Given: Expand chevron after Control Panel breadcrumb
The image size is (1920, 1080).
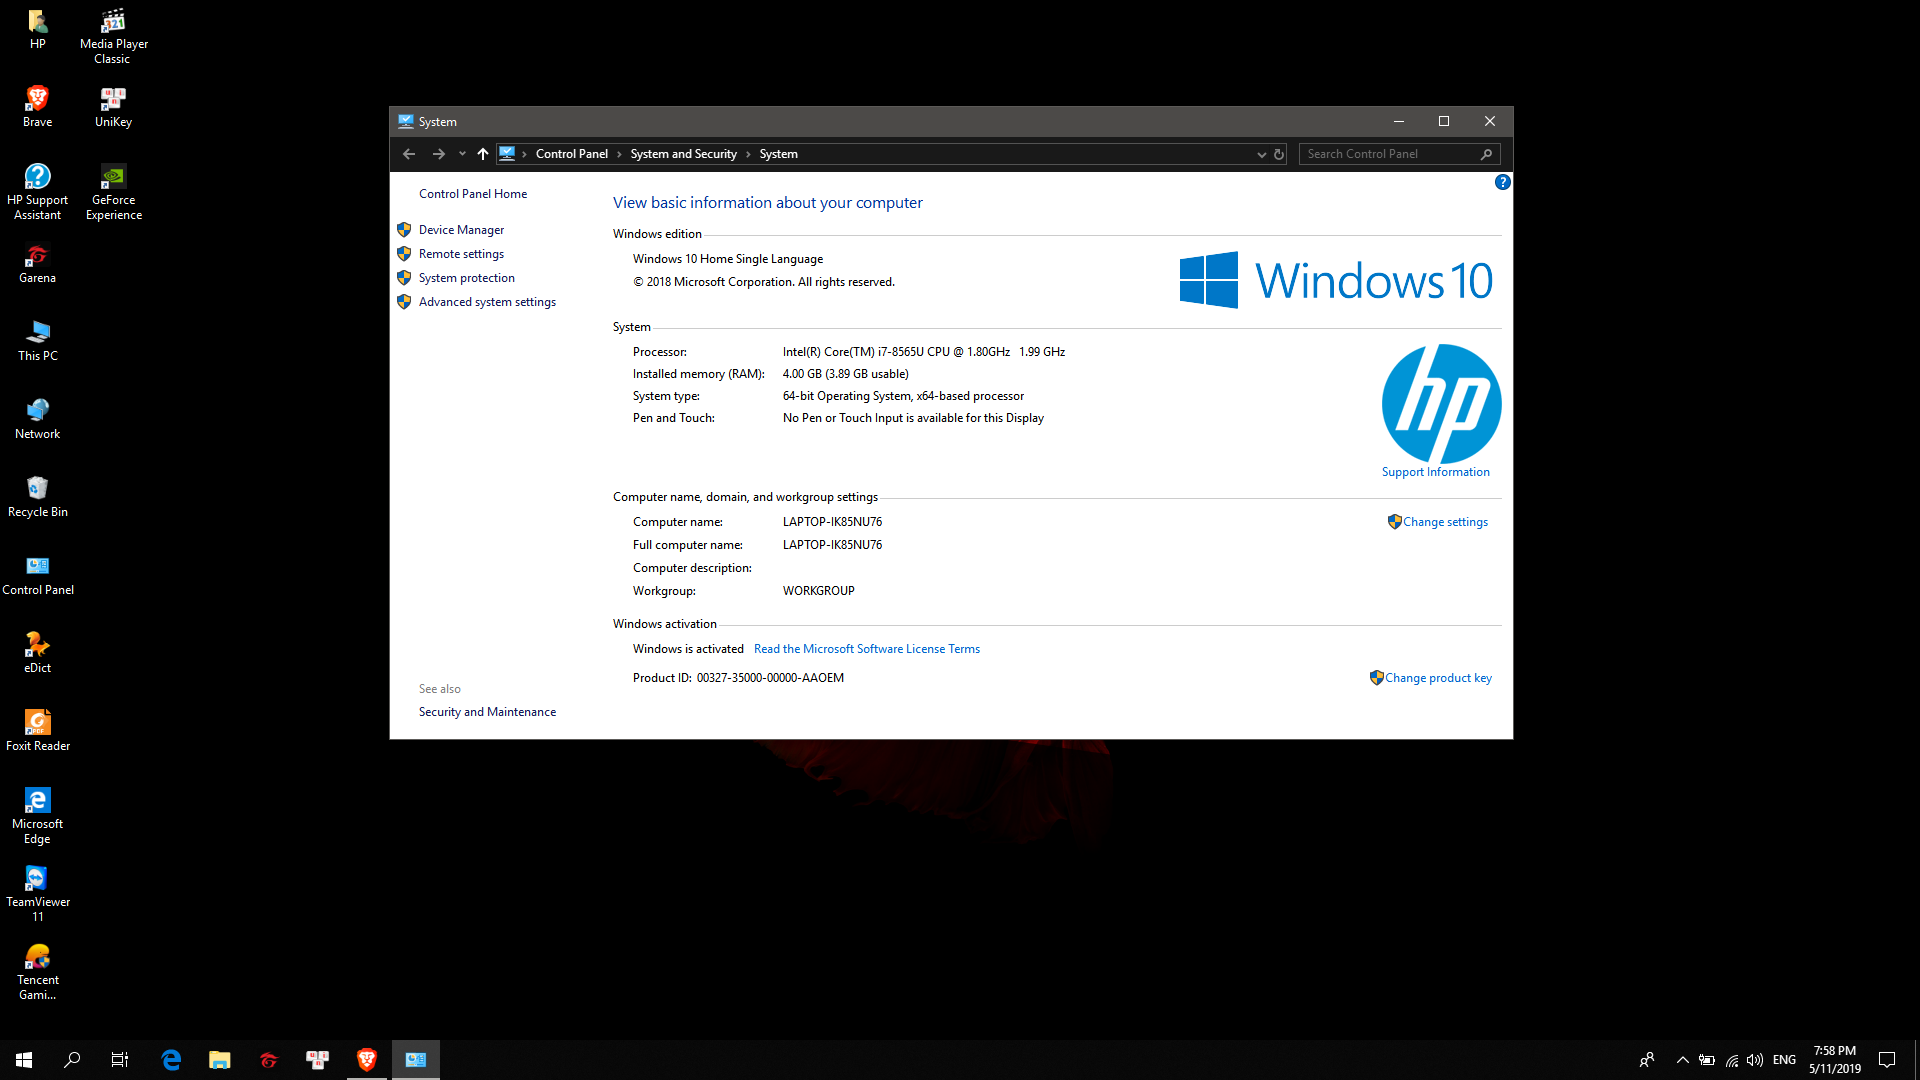Looking at the screenshot, I should pyautogui.click(x=619, y=154).
